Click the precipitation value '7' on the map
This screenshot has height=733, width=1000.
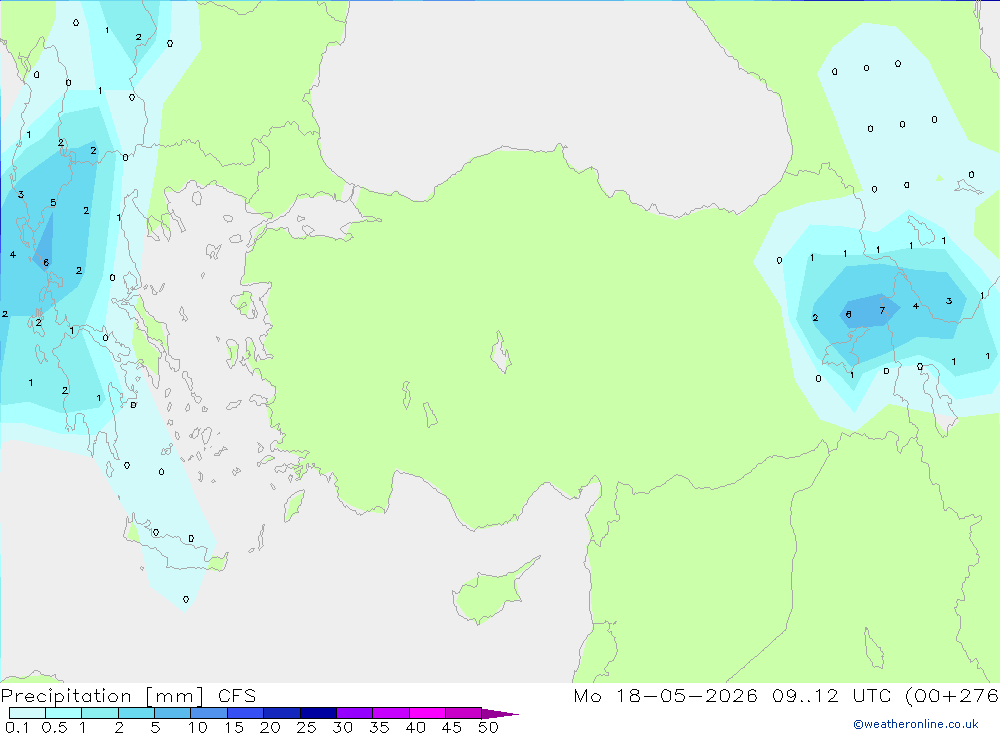[882, 311]
